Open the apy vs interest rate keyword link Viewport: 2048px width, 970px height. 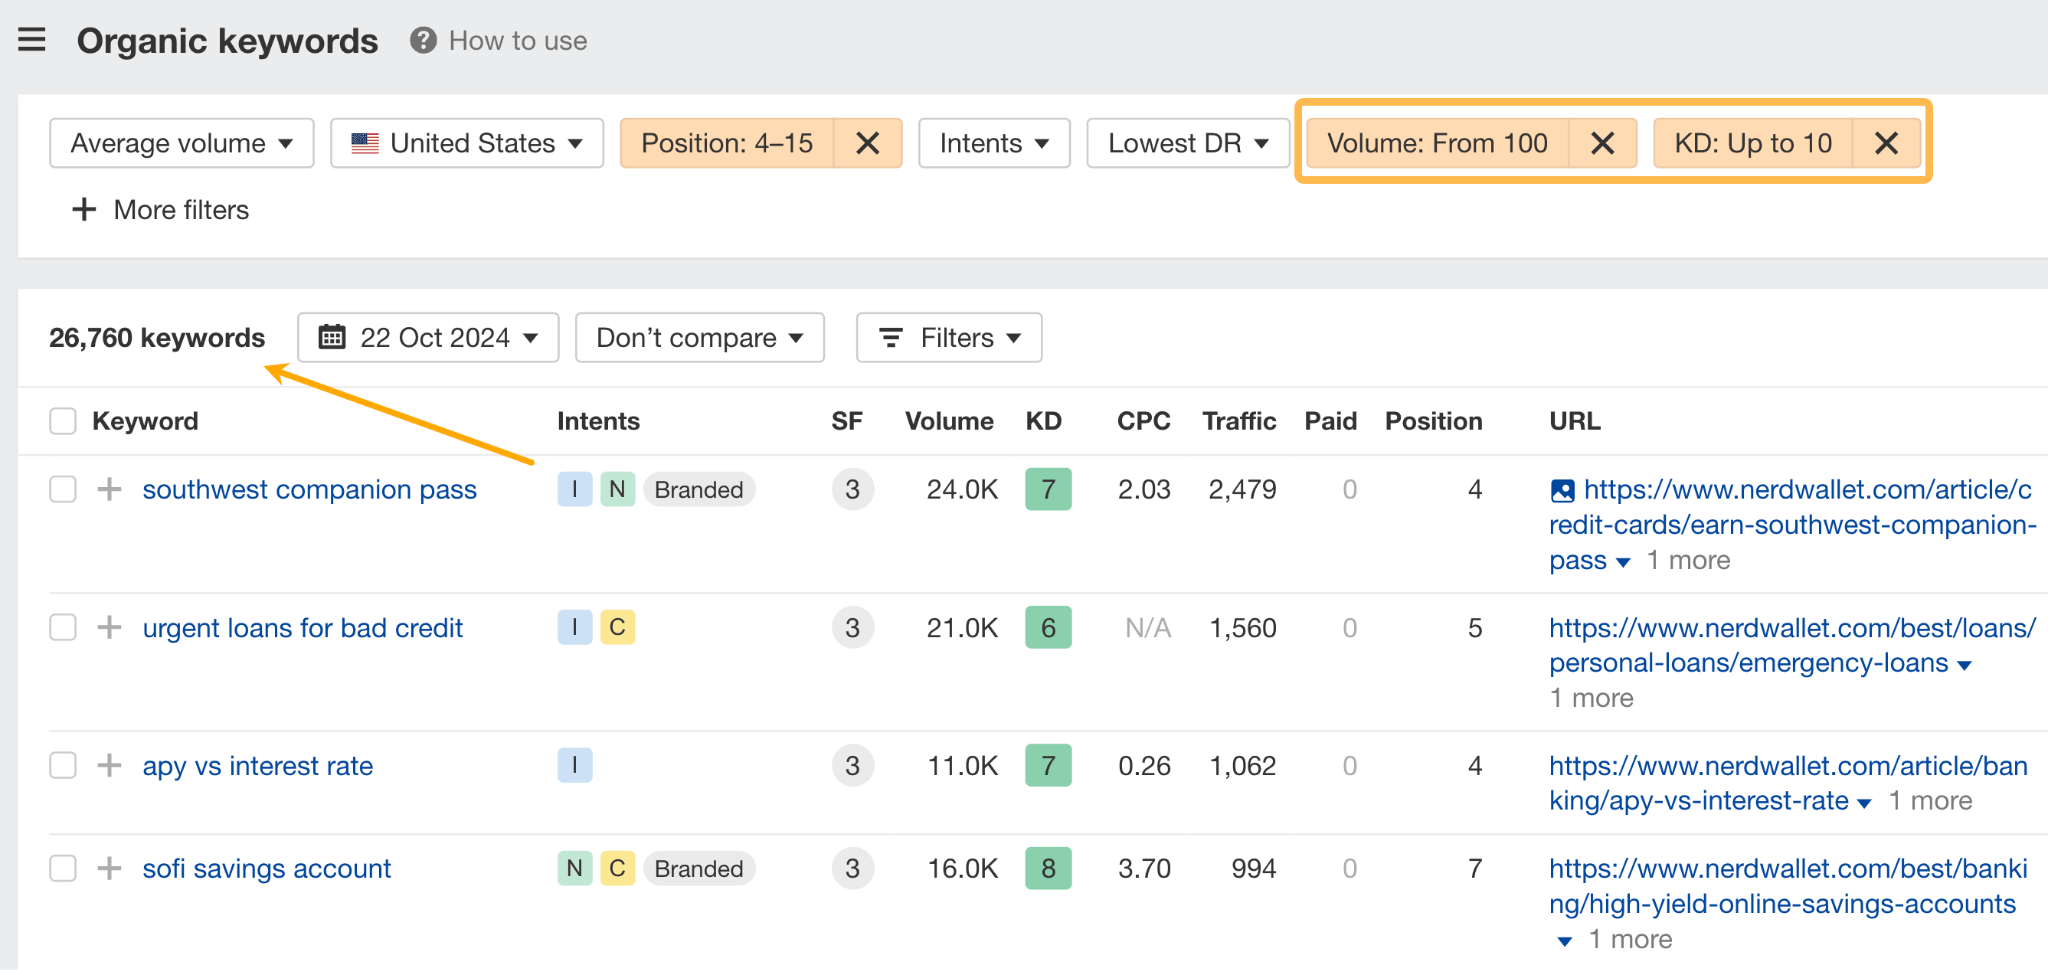click(x=257, y=766)
